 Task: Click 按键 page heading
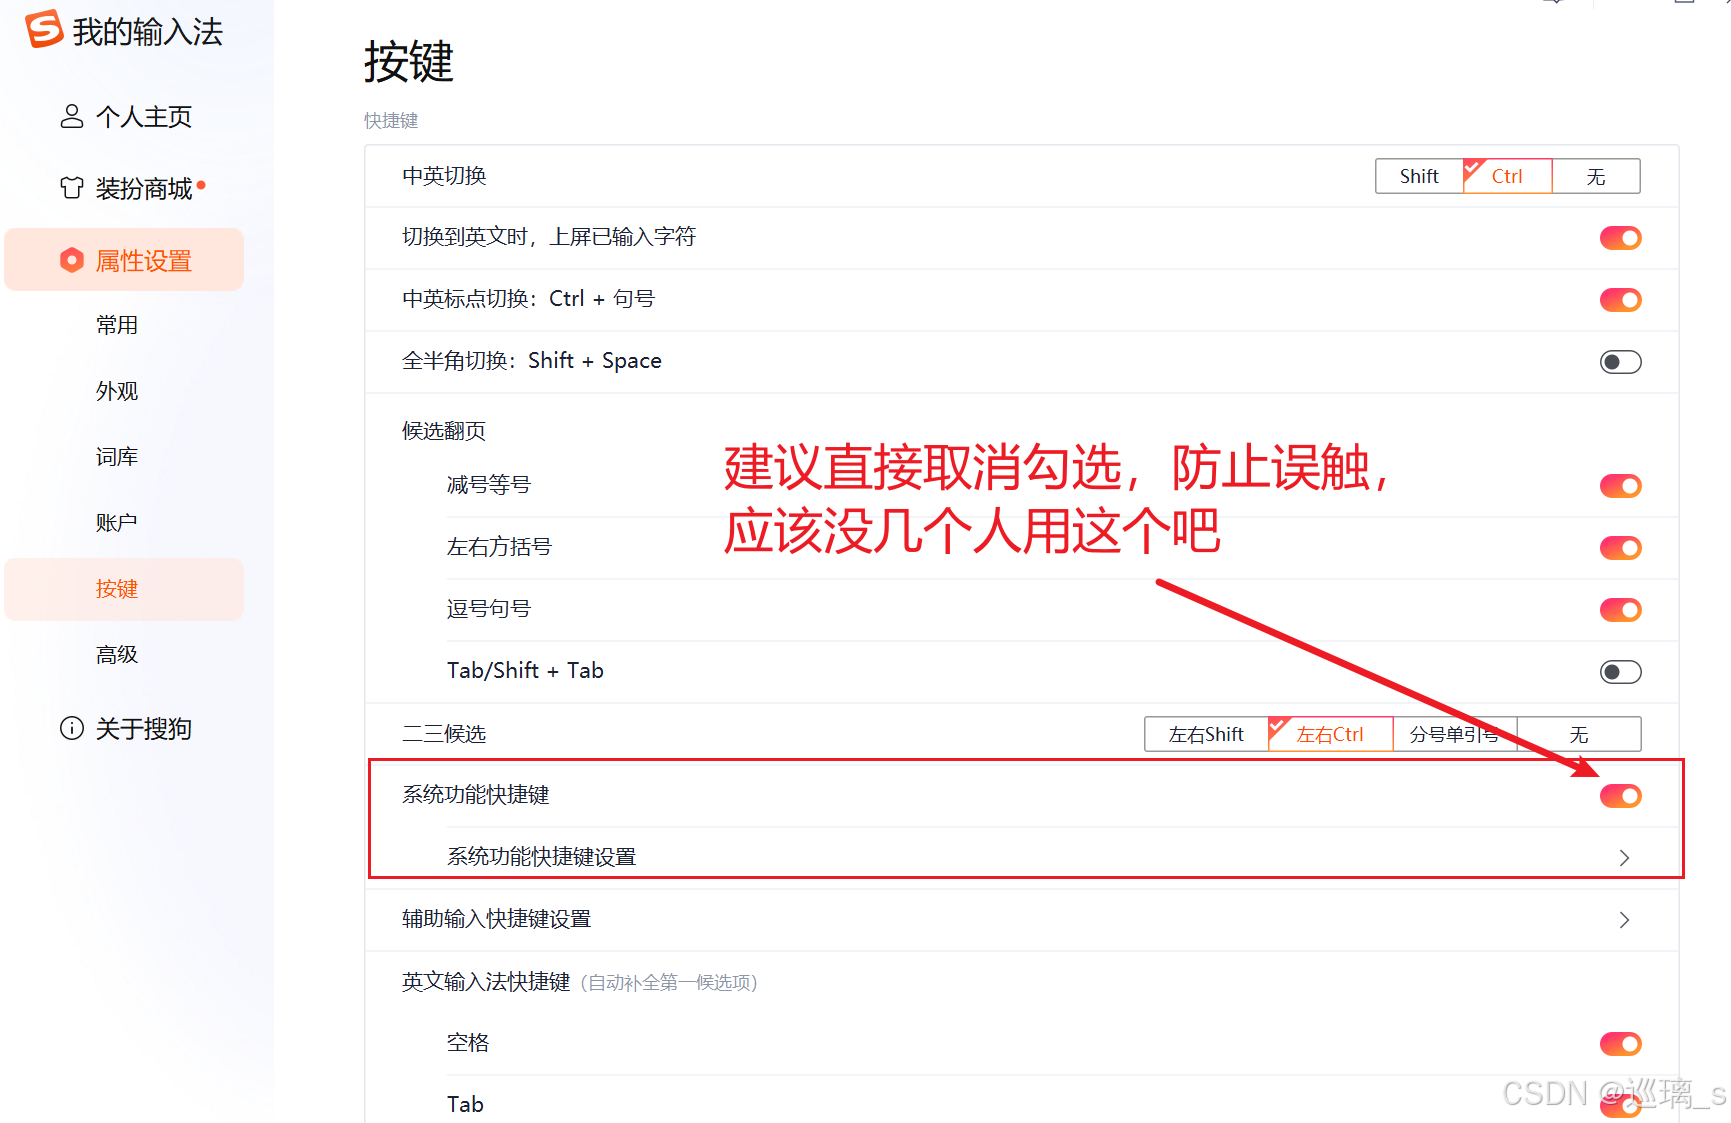pyautogui.click(x=408, y=62)
